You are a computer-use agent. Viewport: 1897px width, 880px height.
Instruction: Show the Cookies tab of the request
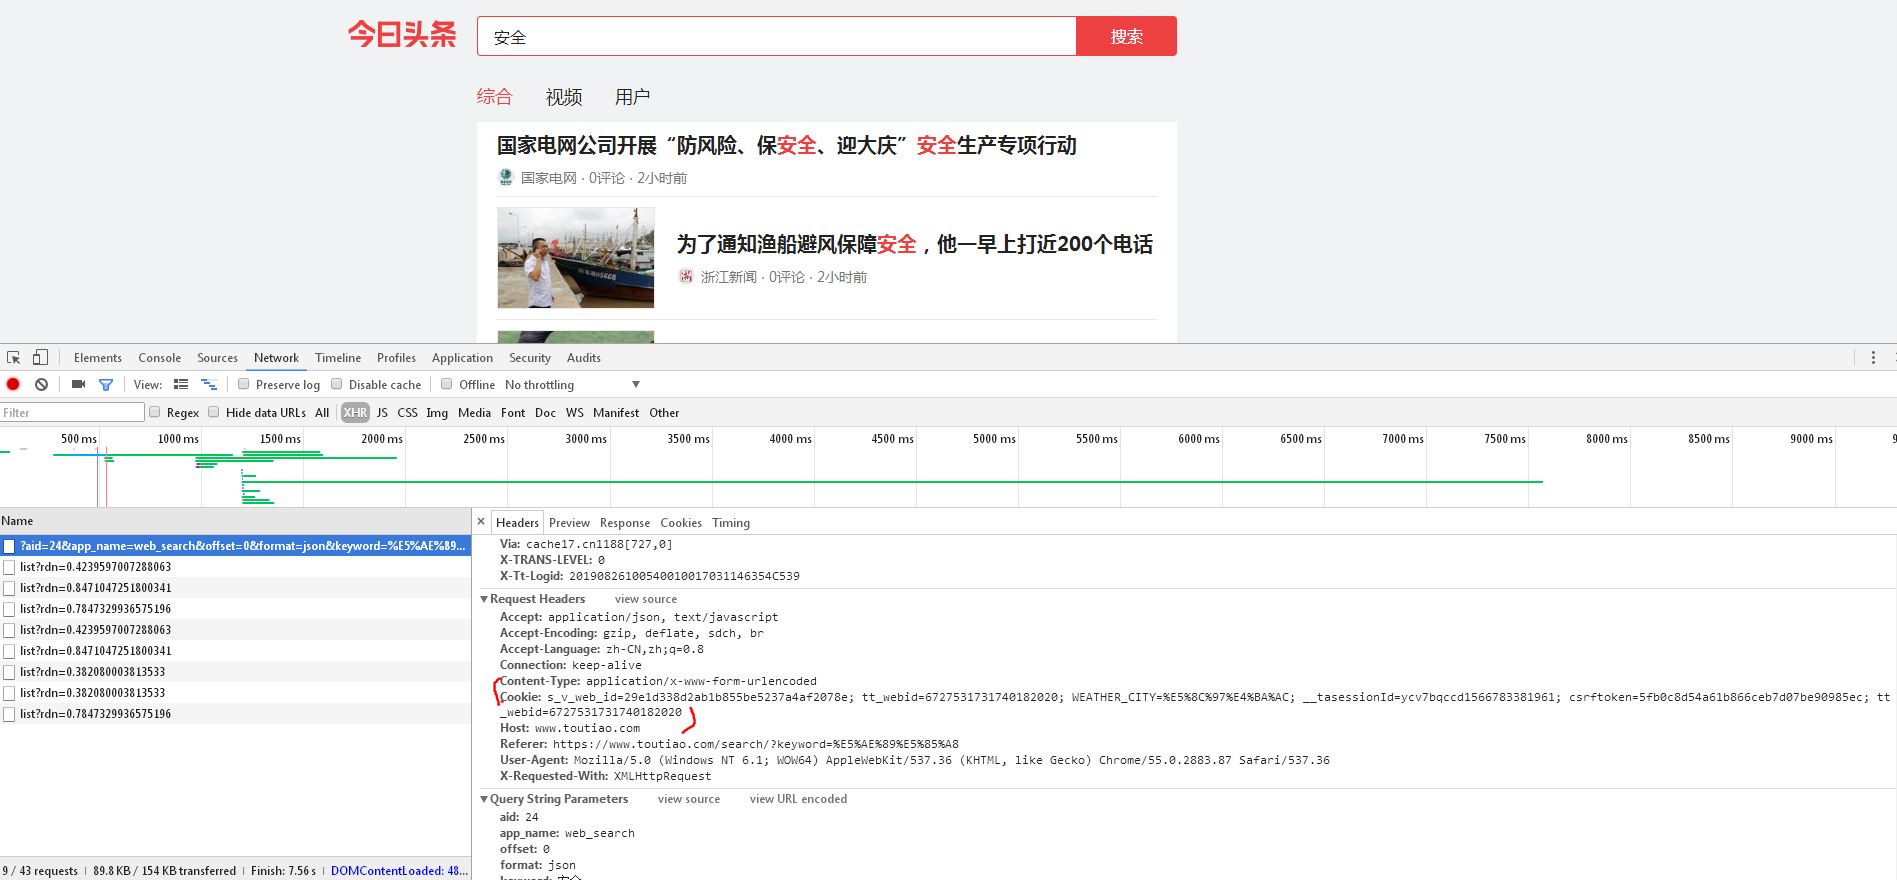[x=681, y=522]
